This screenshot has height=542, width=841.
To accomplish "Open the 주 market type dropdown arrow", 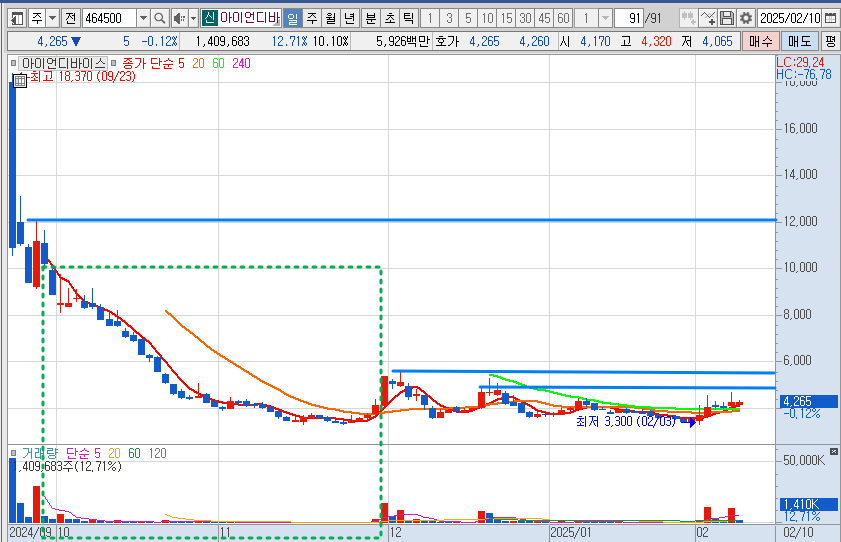I will tap(53, 19).
